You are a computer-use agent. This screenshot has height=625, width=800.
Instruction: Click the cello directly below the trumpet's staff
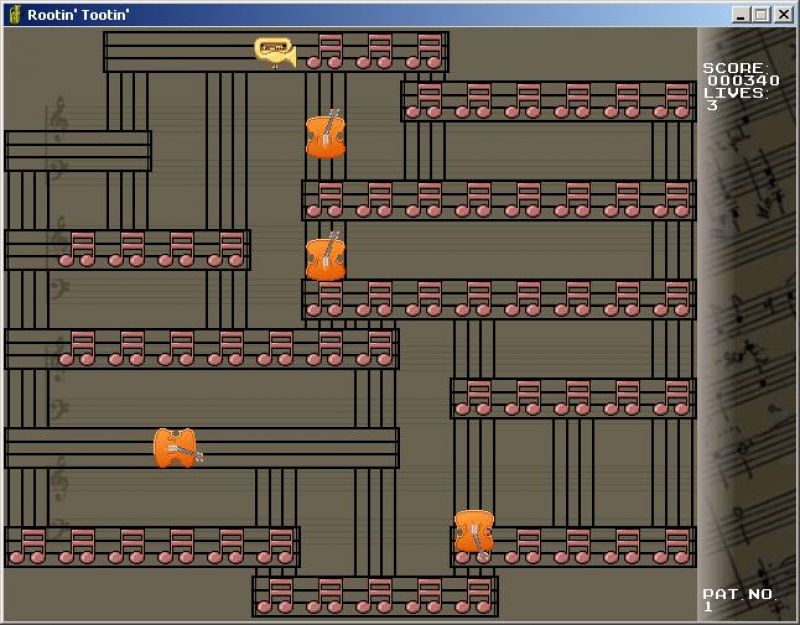[326, 134]
